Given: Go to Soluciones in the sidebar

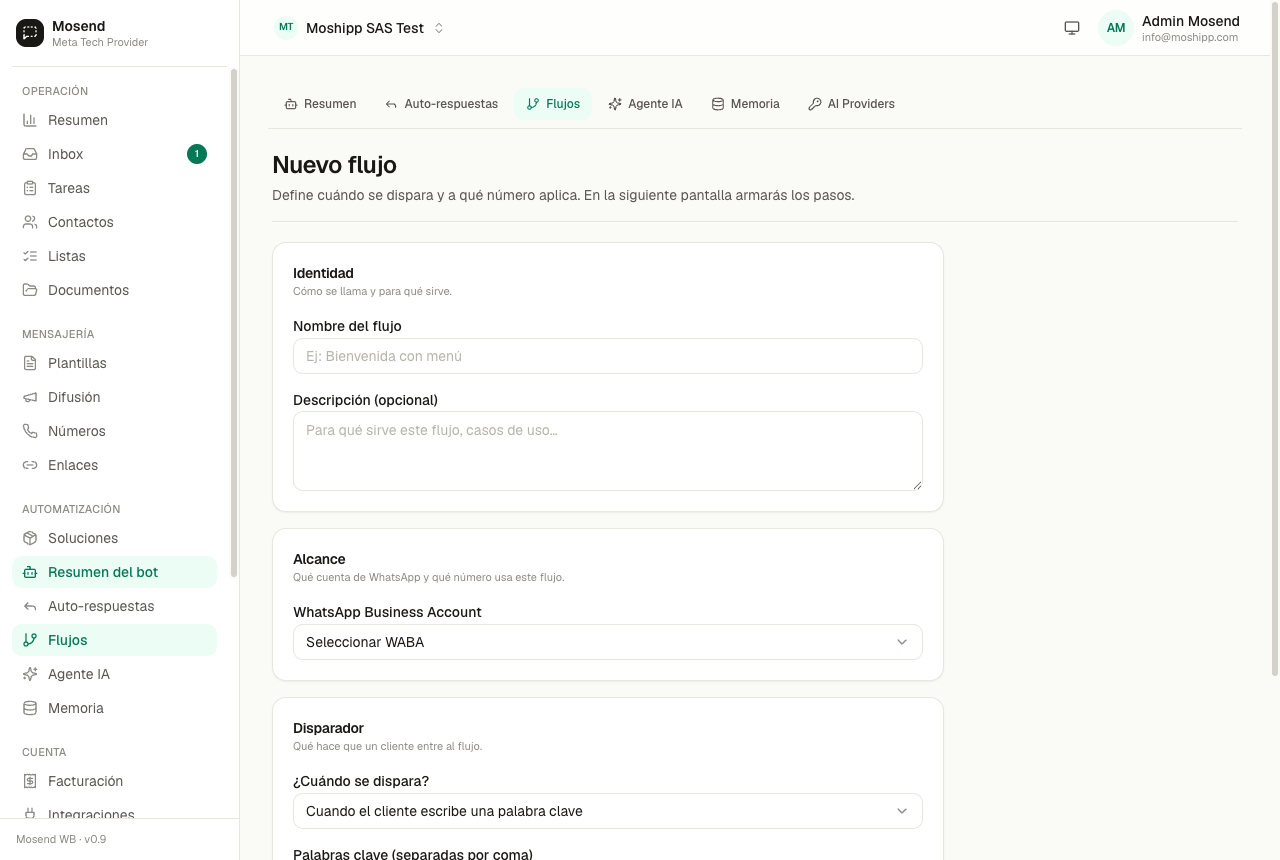Looking at the screenshot, I should 114,538.
